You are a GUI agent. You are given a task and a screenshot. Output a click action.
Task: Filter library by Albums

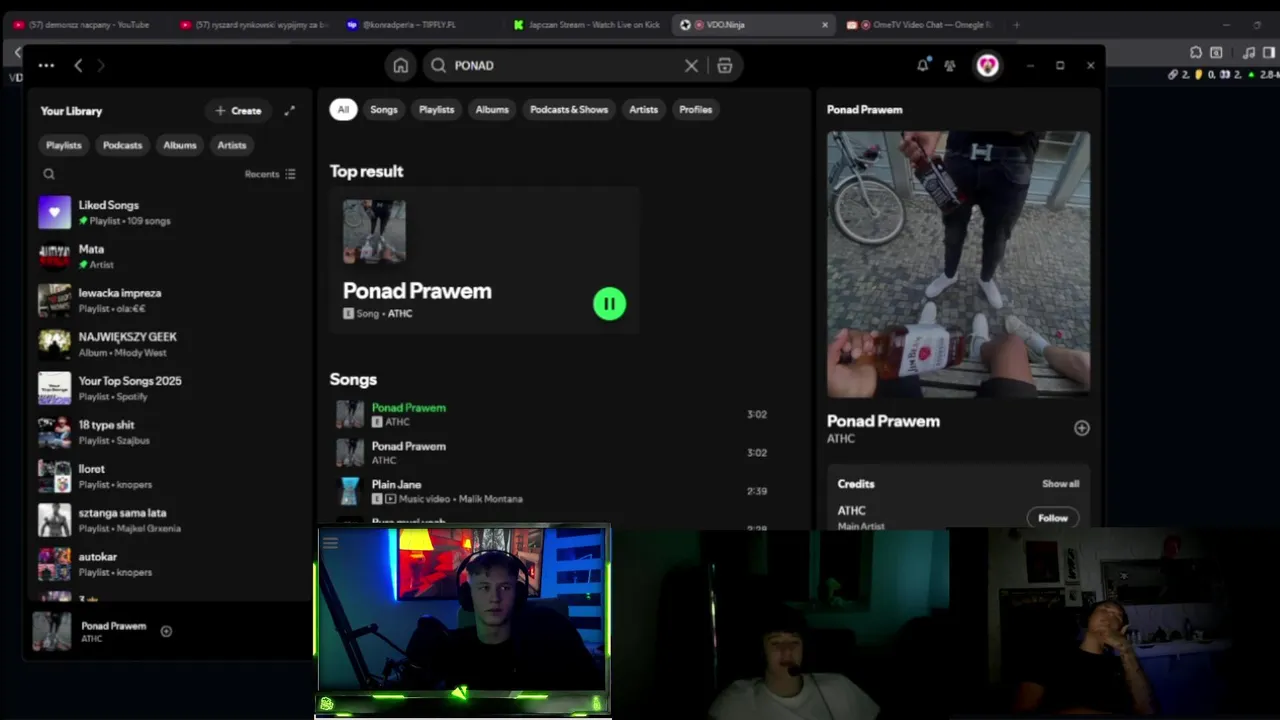click(180, 145)
